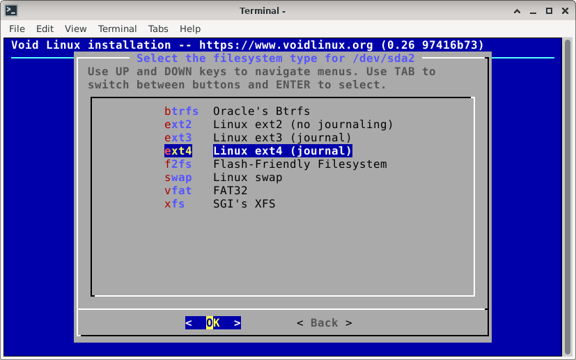Choose the ext3 journal entry

click(x=258, y=137)
